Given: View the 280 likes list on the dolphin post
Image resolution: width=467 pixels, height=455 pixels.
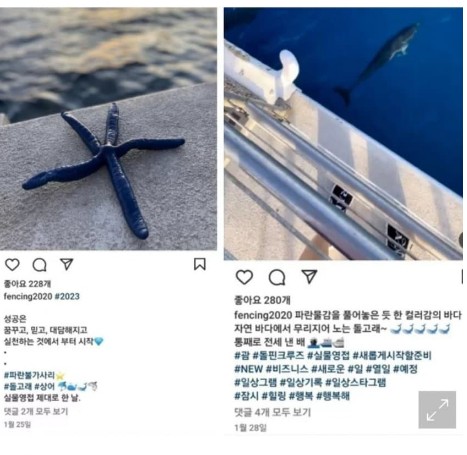Looking at the screenshot, I should click(x=262, y=300).
